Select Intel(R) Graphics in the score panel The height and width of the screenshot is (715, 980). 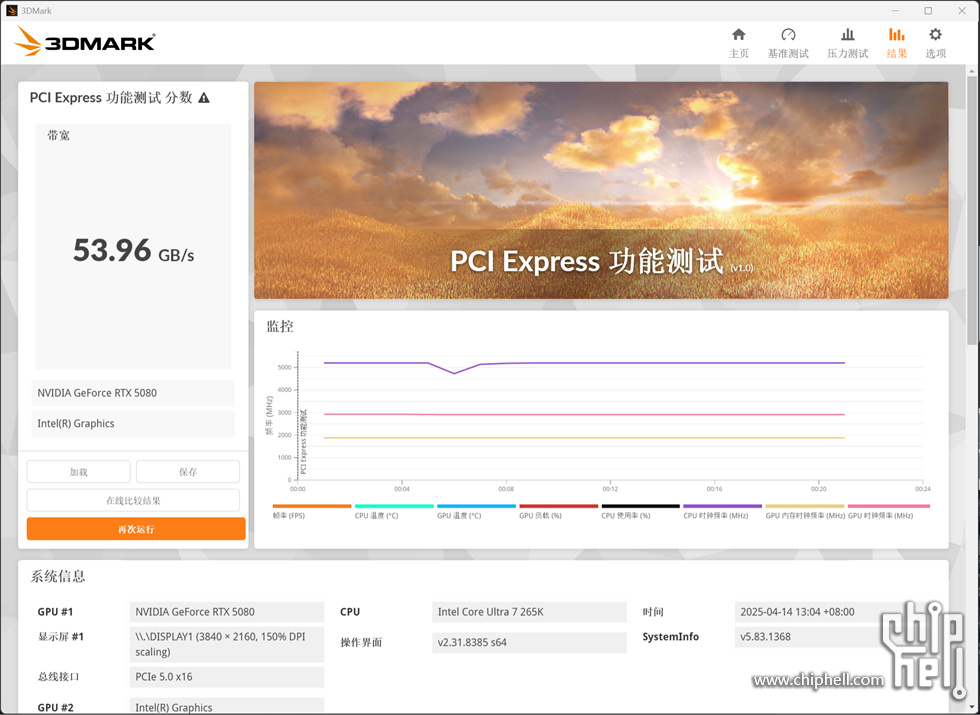[x=132, y=423]
